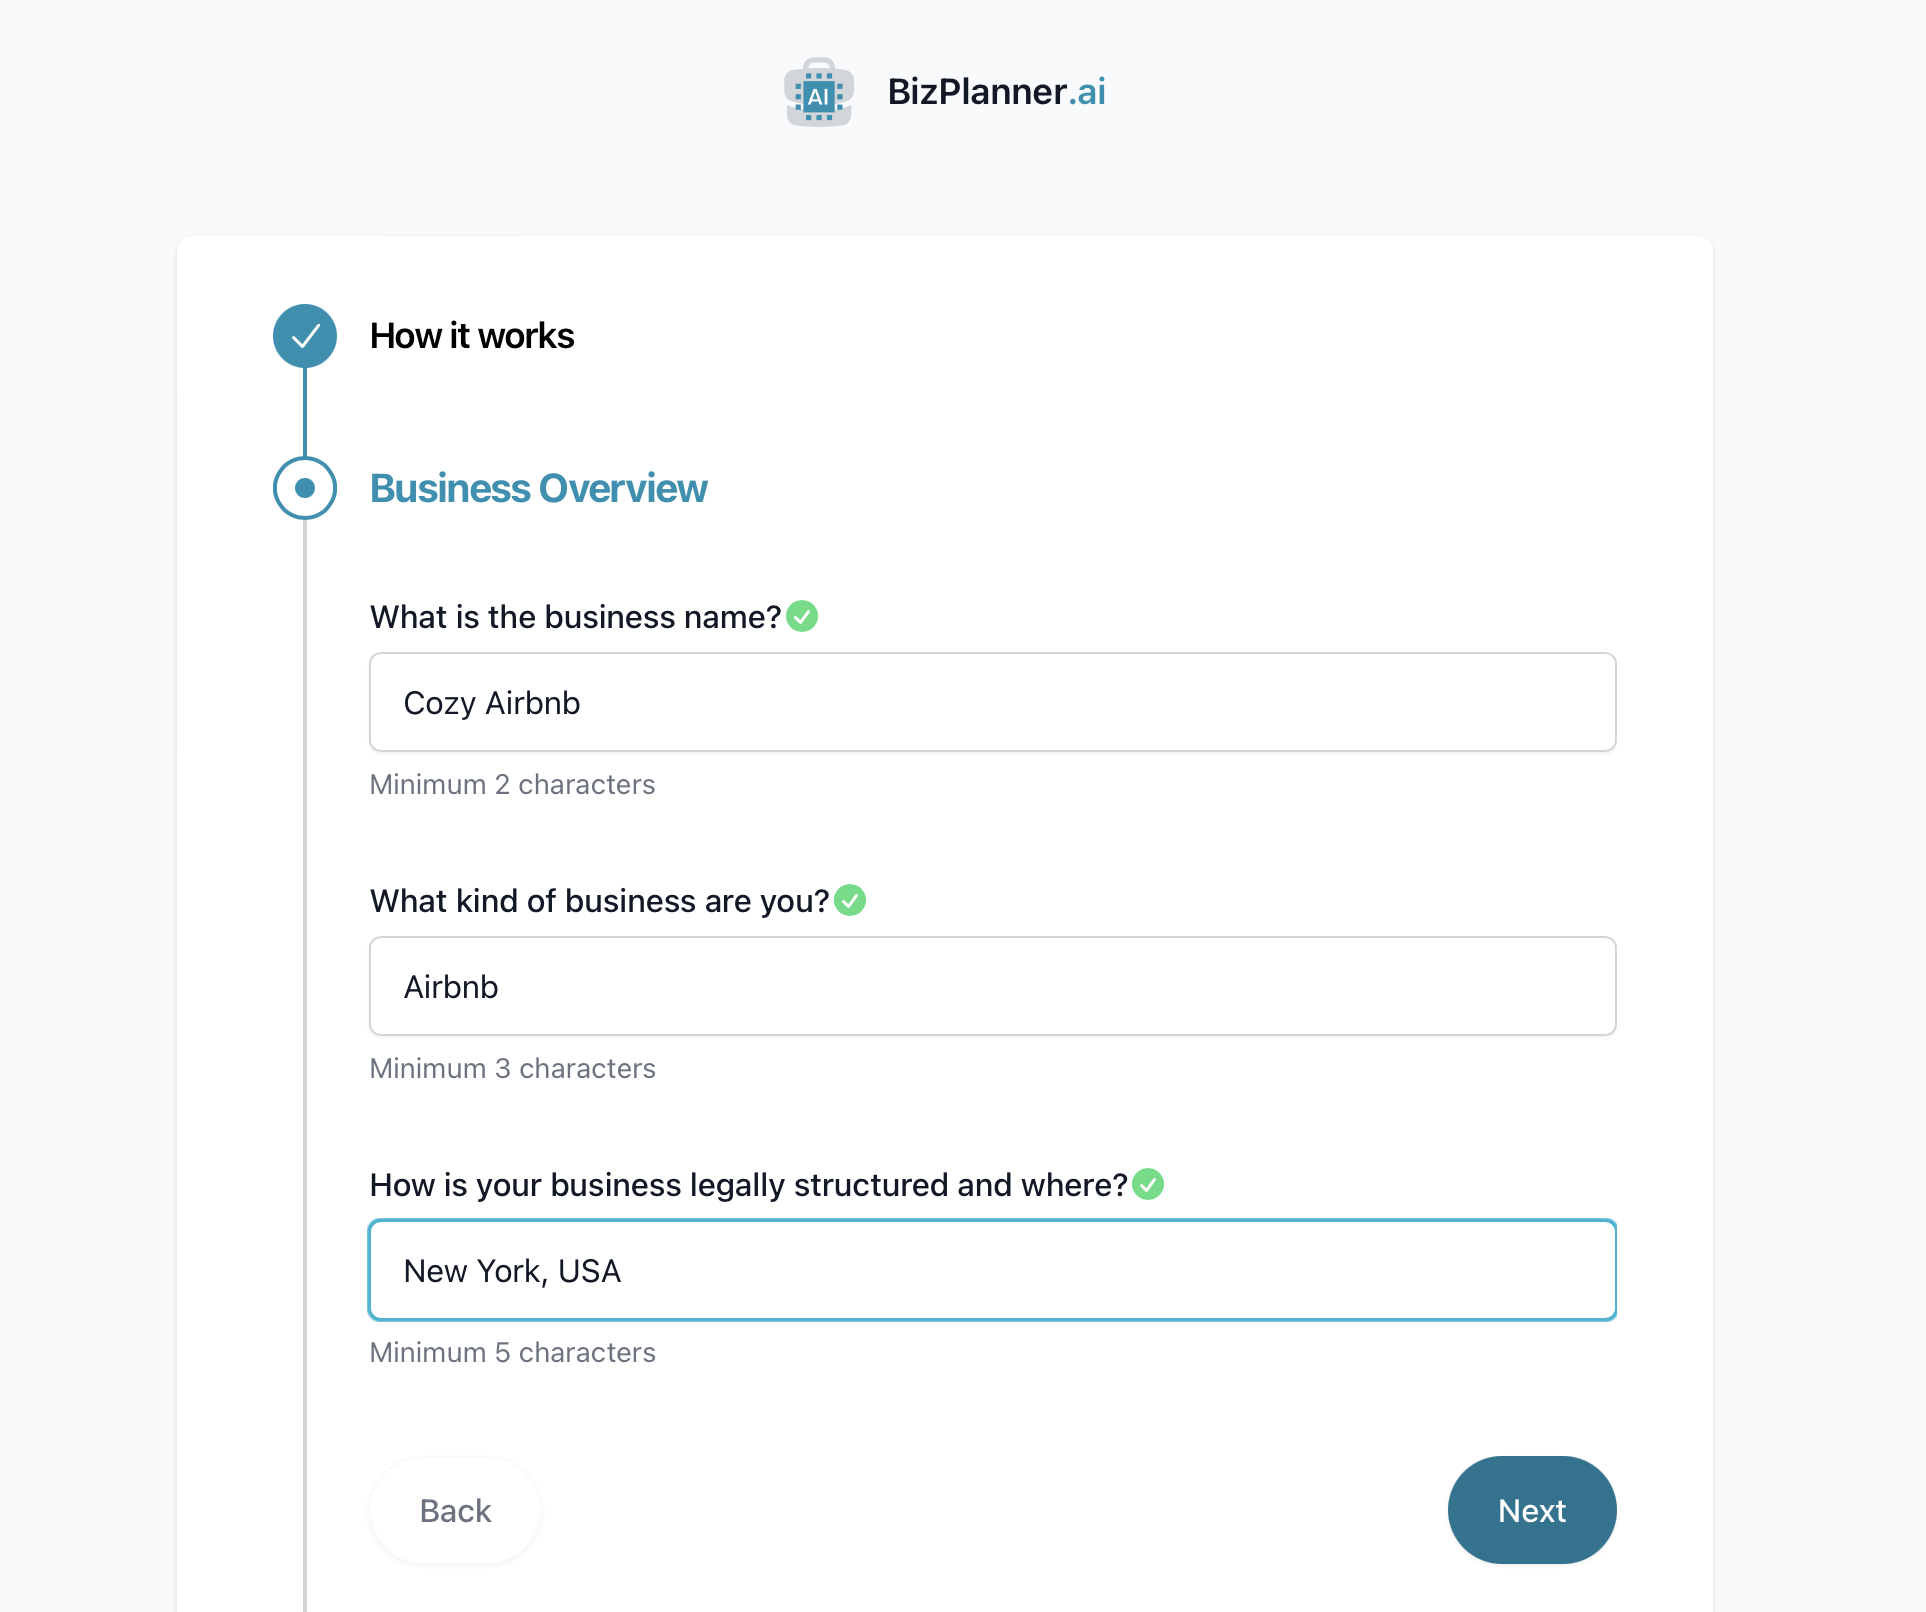Select the Business Overview step indicator dot
The image size is (1926, 1612).
pyautogui.click(x=305, y=488)
